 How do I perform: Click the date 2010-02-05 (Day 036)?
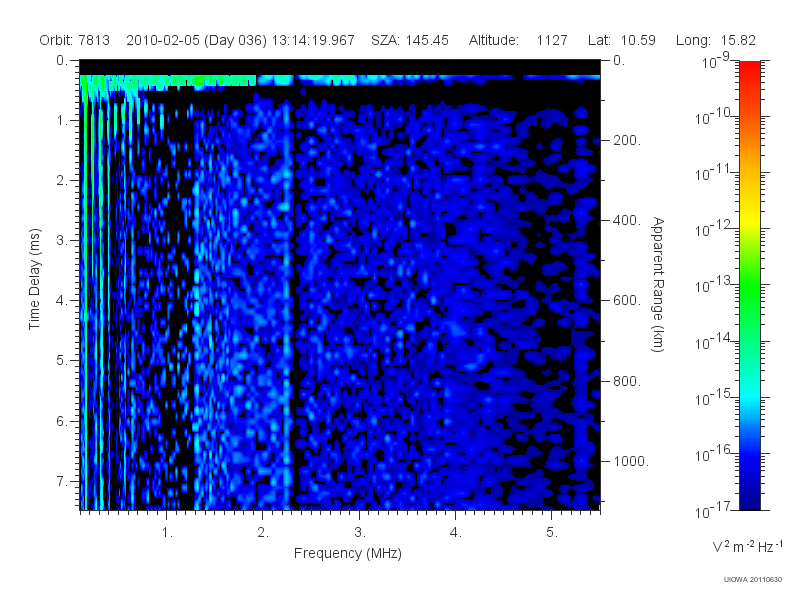coord(196,40)
